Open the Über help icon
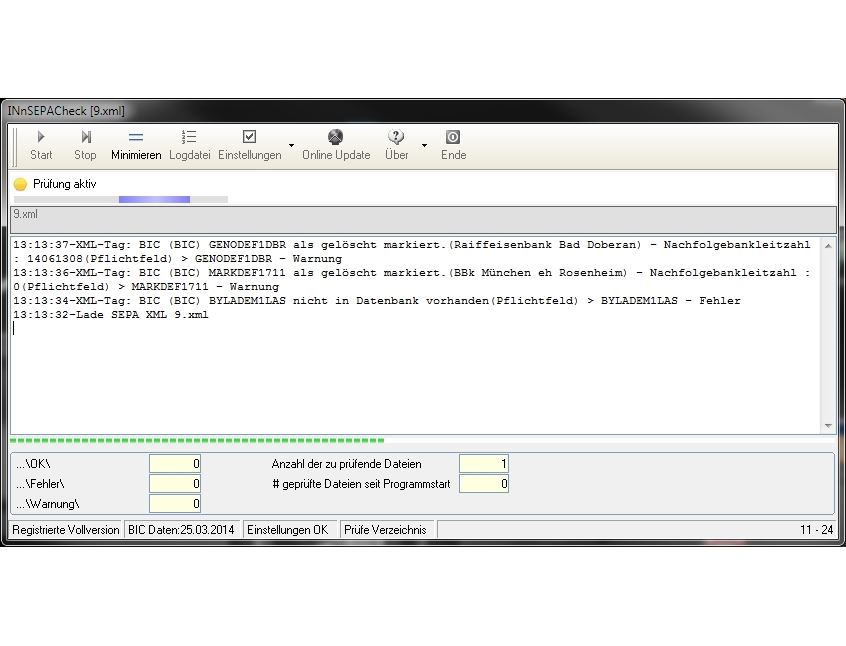This screenshot has height=646, width=846. tap(396, 137)
